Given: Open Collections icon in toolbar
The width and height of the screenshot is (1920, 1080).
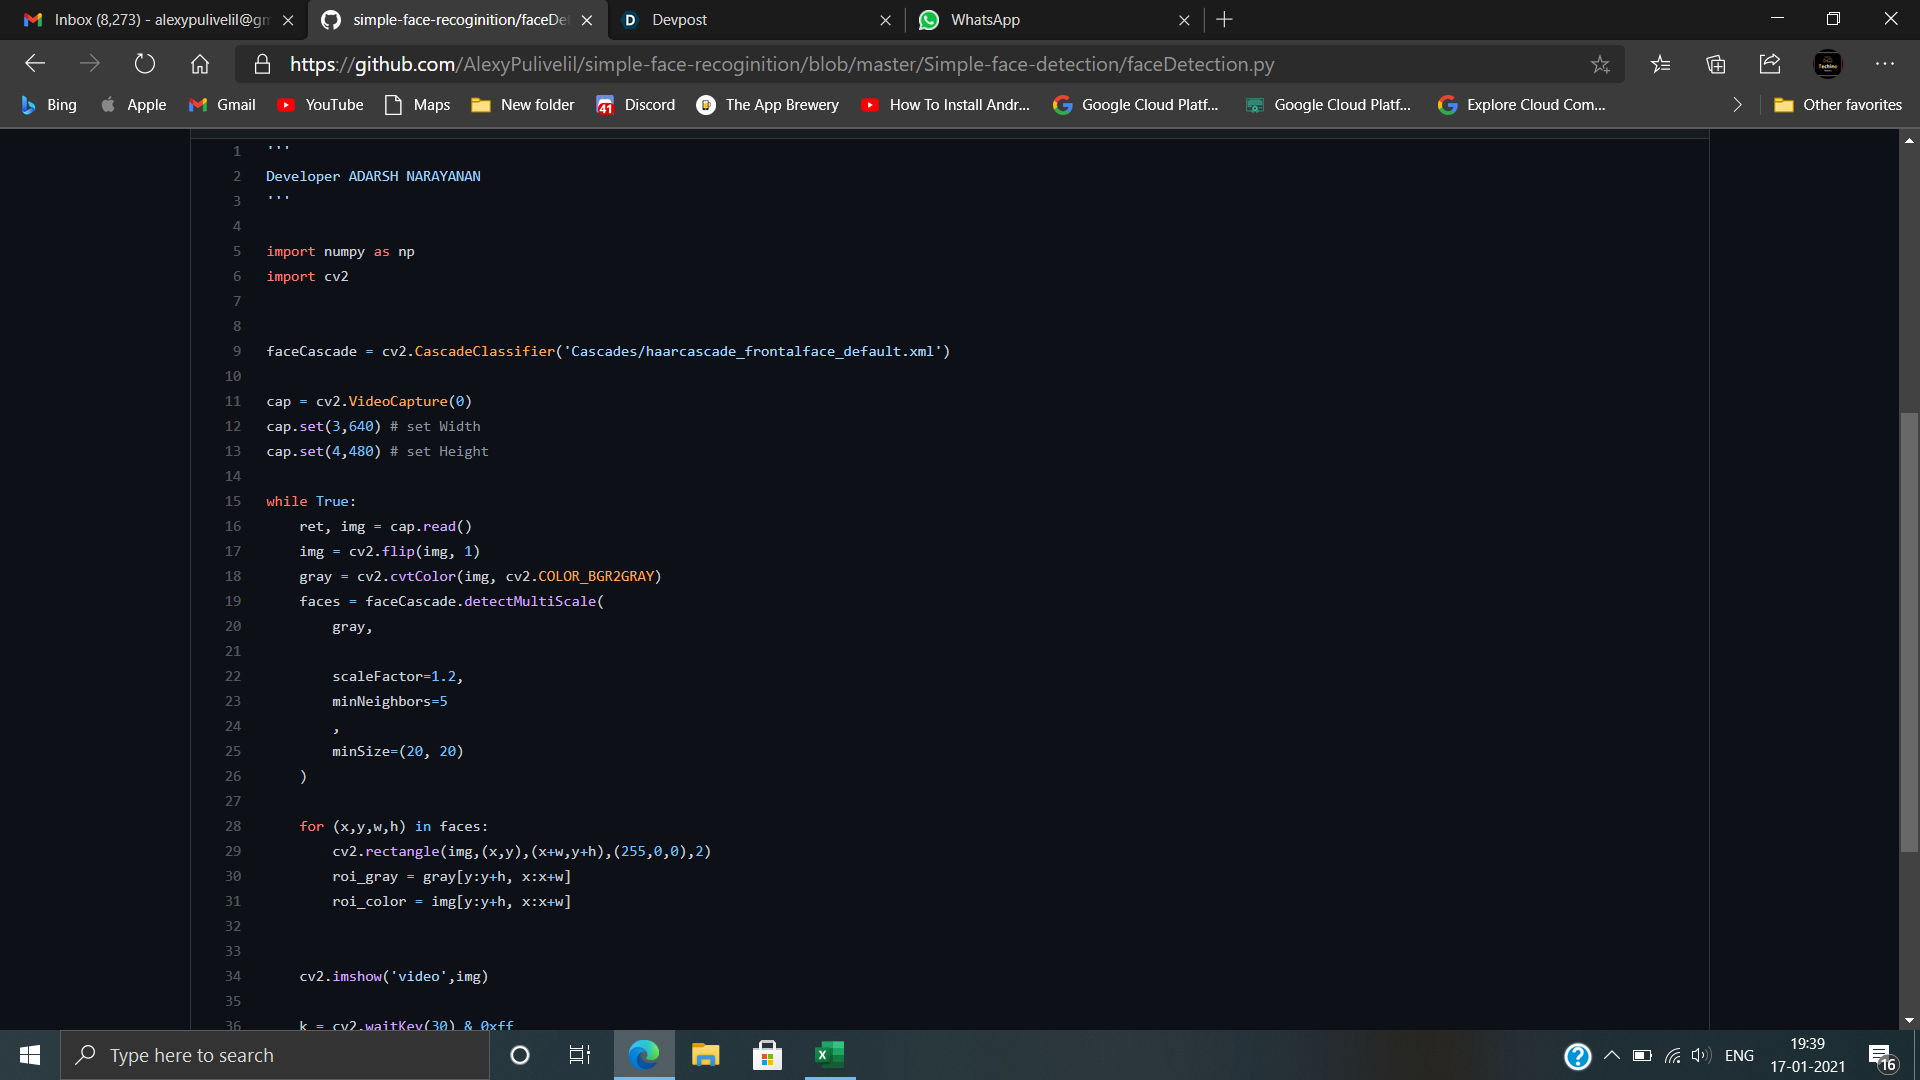Looking at the screenshot, I should 1716,64.
